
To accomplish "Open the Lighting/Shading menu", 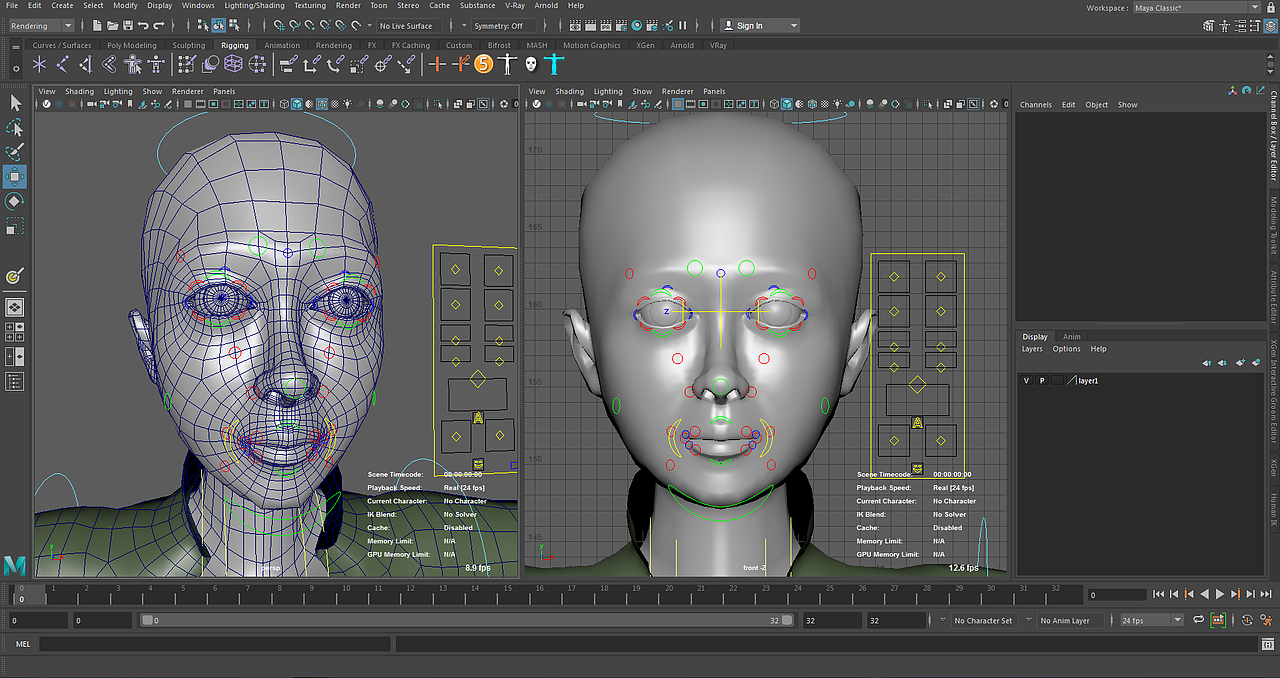I will point(254,5).
